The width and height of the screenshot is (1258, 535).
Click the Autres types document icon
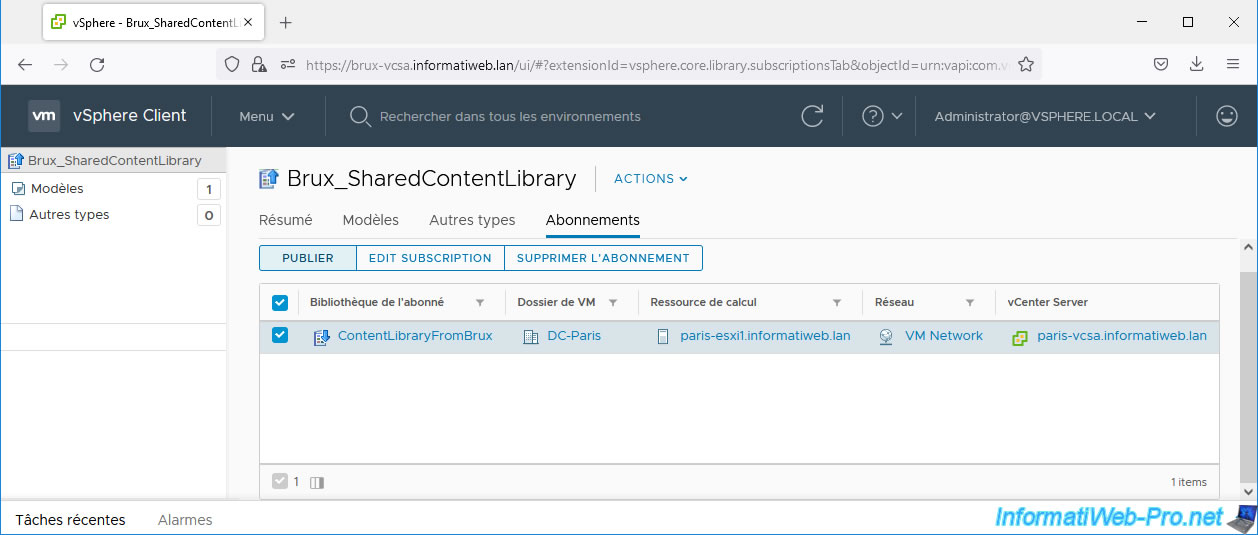[x=16, y=214]
